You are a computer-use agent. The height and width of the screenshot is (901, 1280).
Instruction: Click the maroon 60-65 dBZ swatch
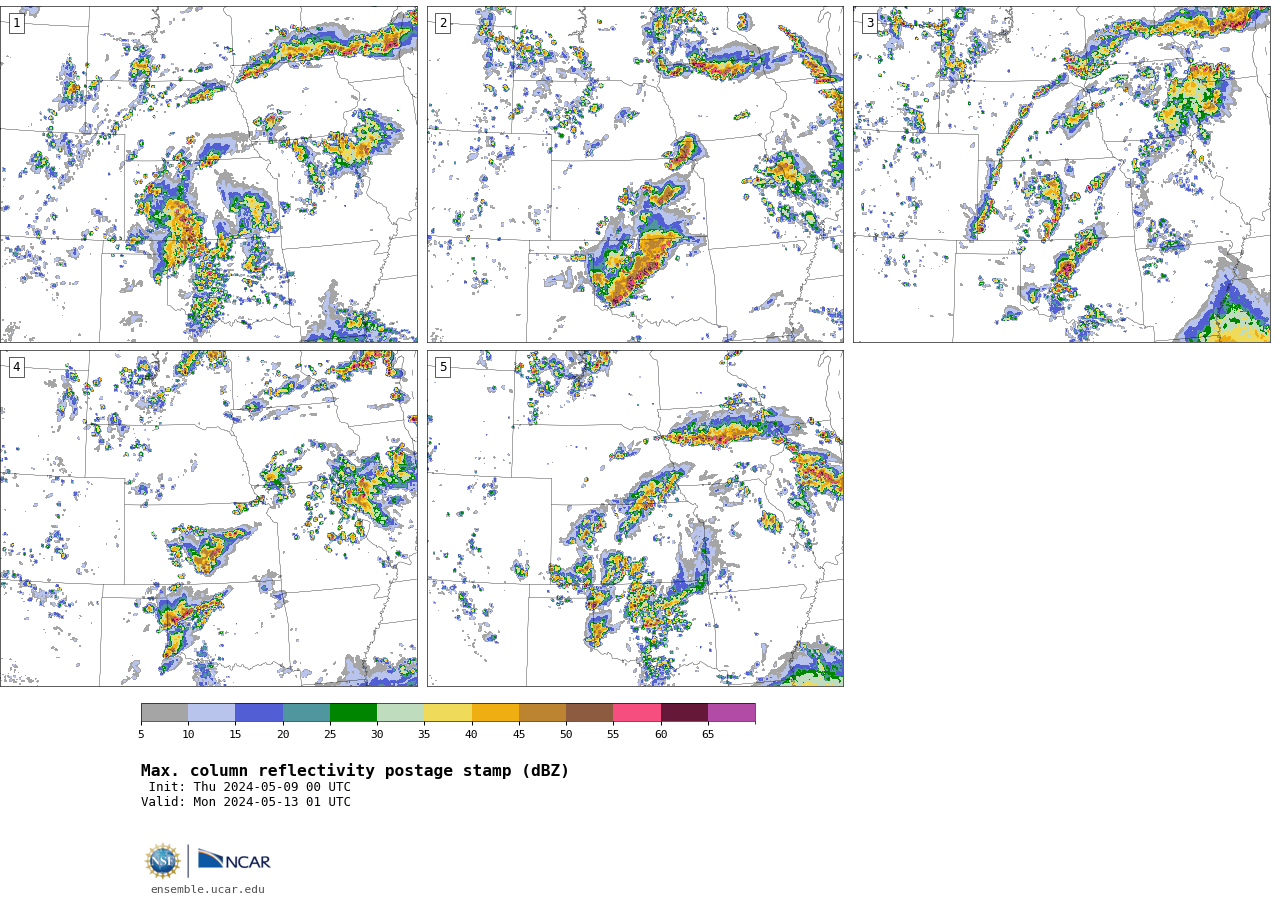pos(684,713)
